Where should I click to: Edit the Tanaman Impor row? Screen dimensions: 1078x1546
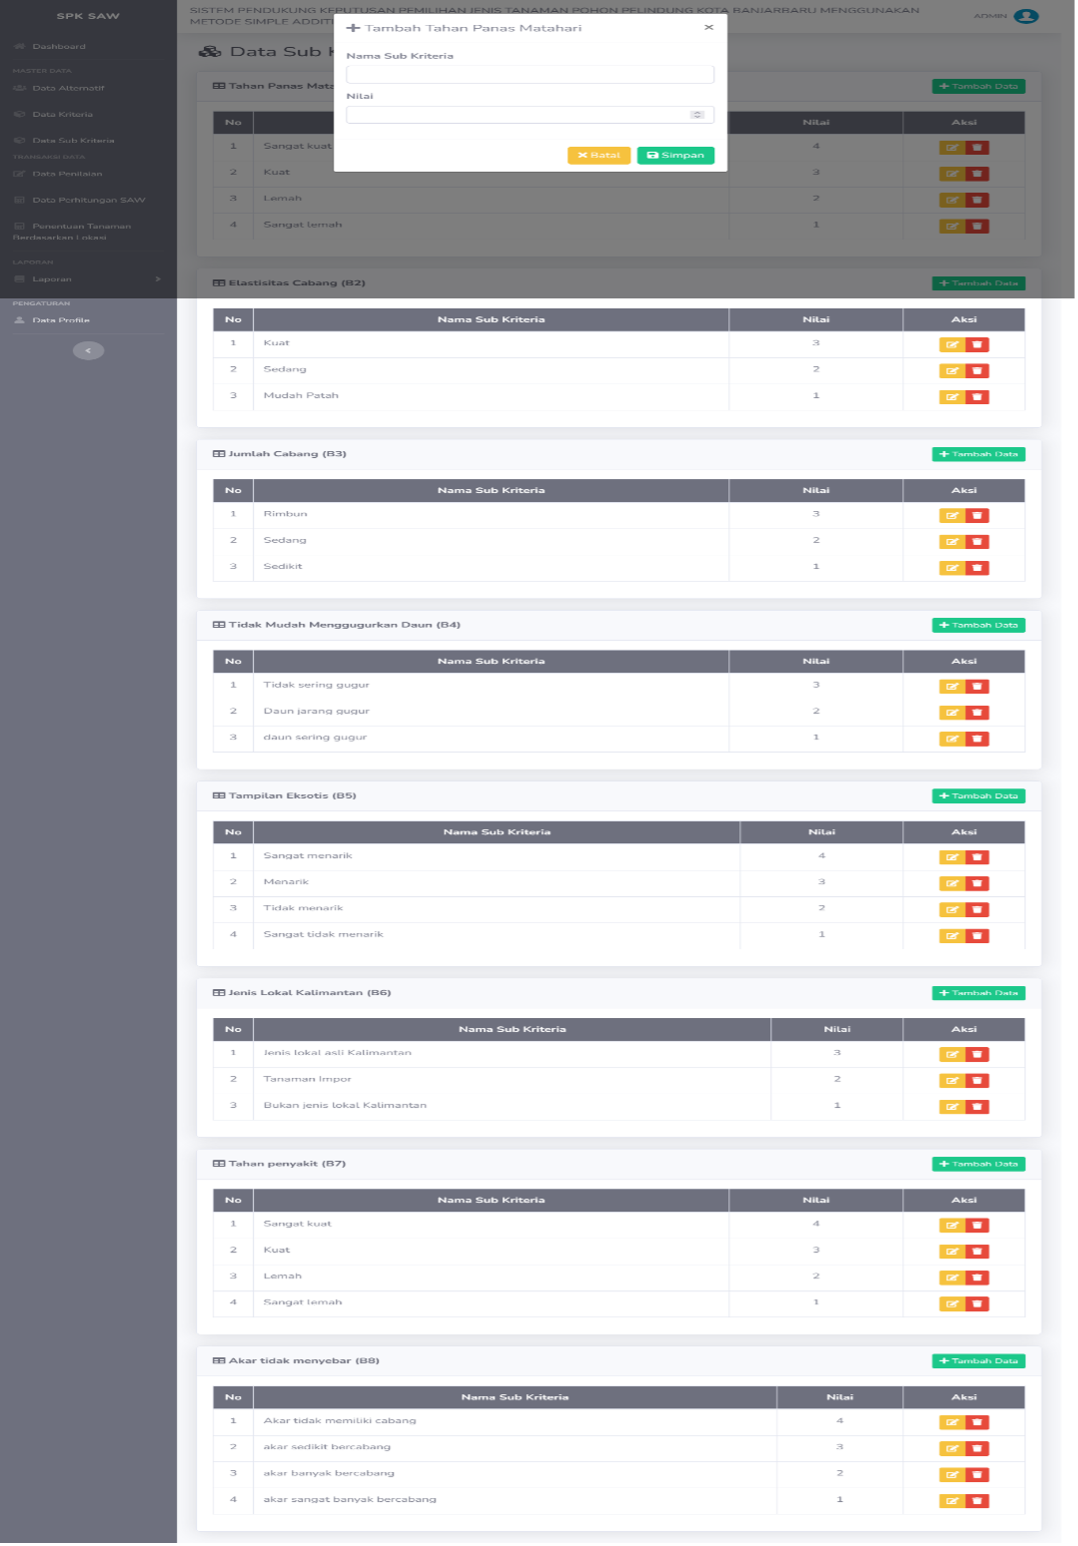953,1081
